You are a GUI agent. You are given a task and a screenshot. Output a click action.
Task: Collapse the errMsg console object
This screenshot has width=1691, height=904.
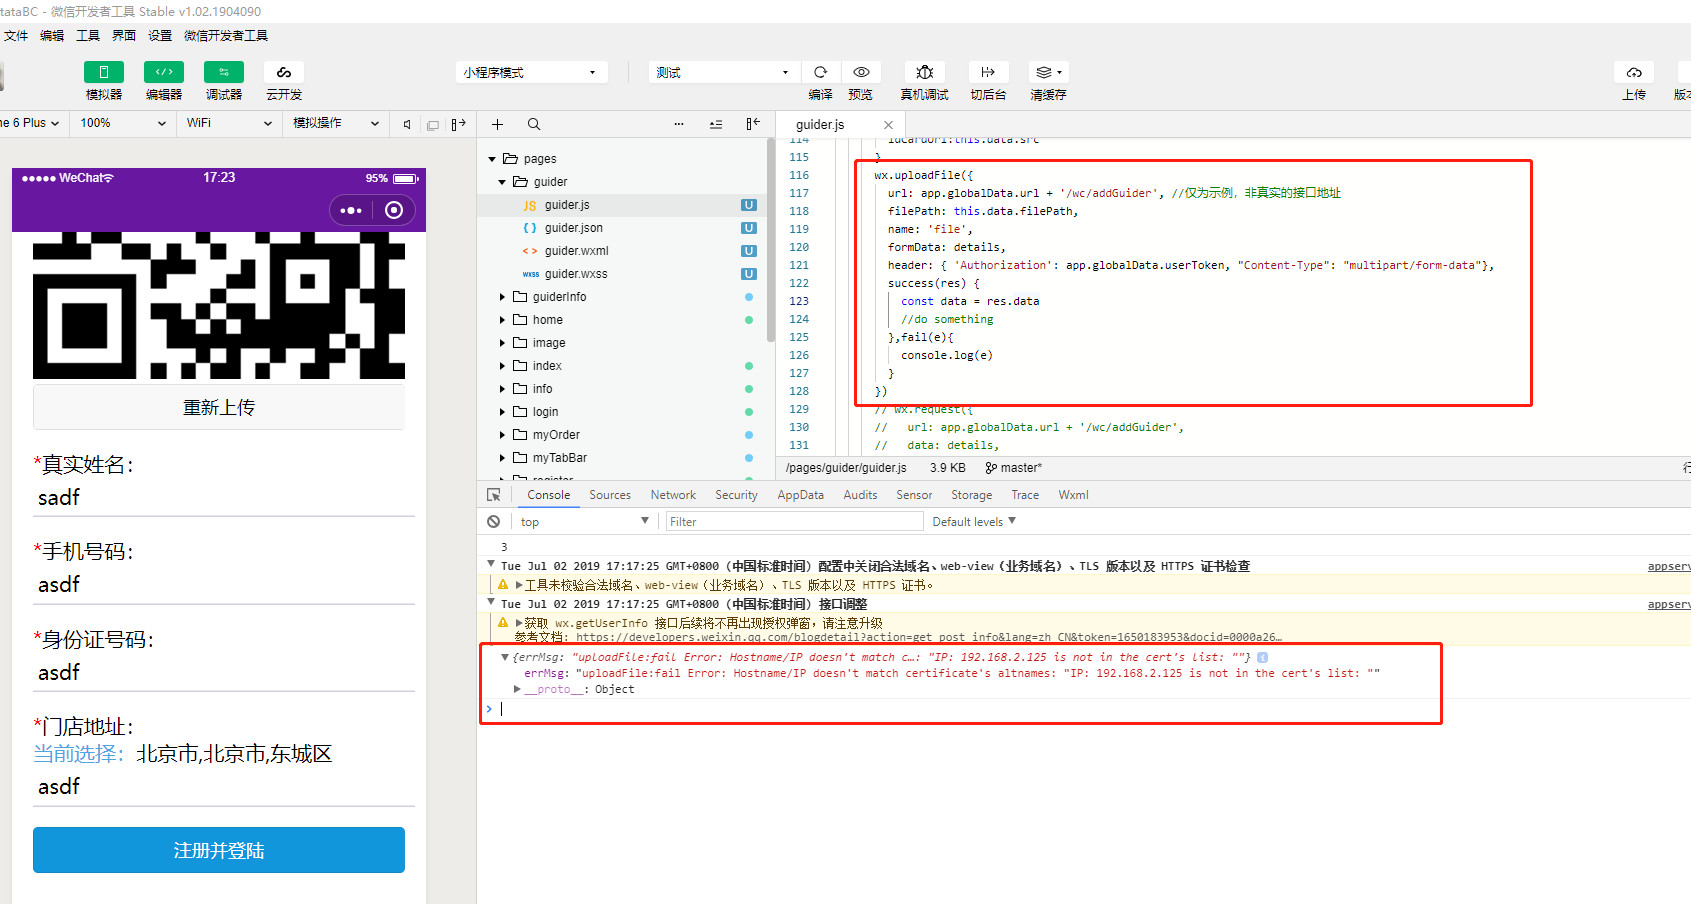pos(505,657)
